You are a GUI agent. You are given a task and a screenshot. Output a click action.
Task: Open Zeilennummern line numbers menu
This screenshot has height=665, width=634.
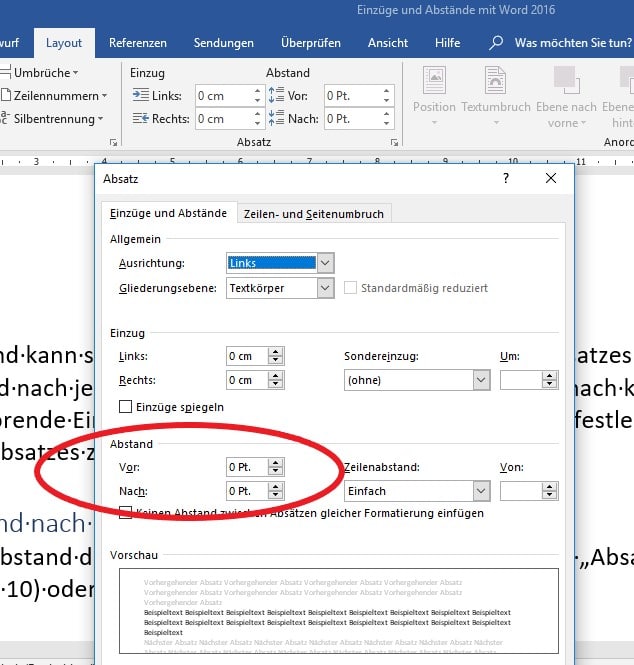pyautogui.click(x=56, y=96)
